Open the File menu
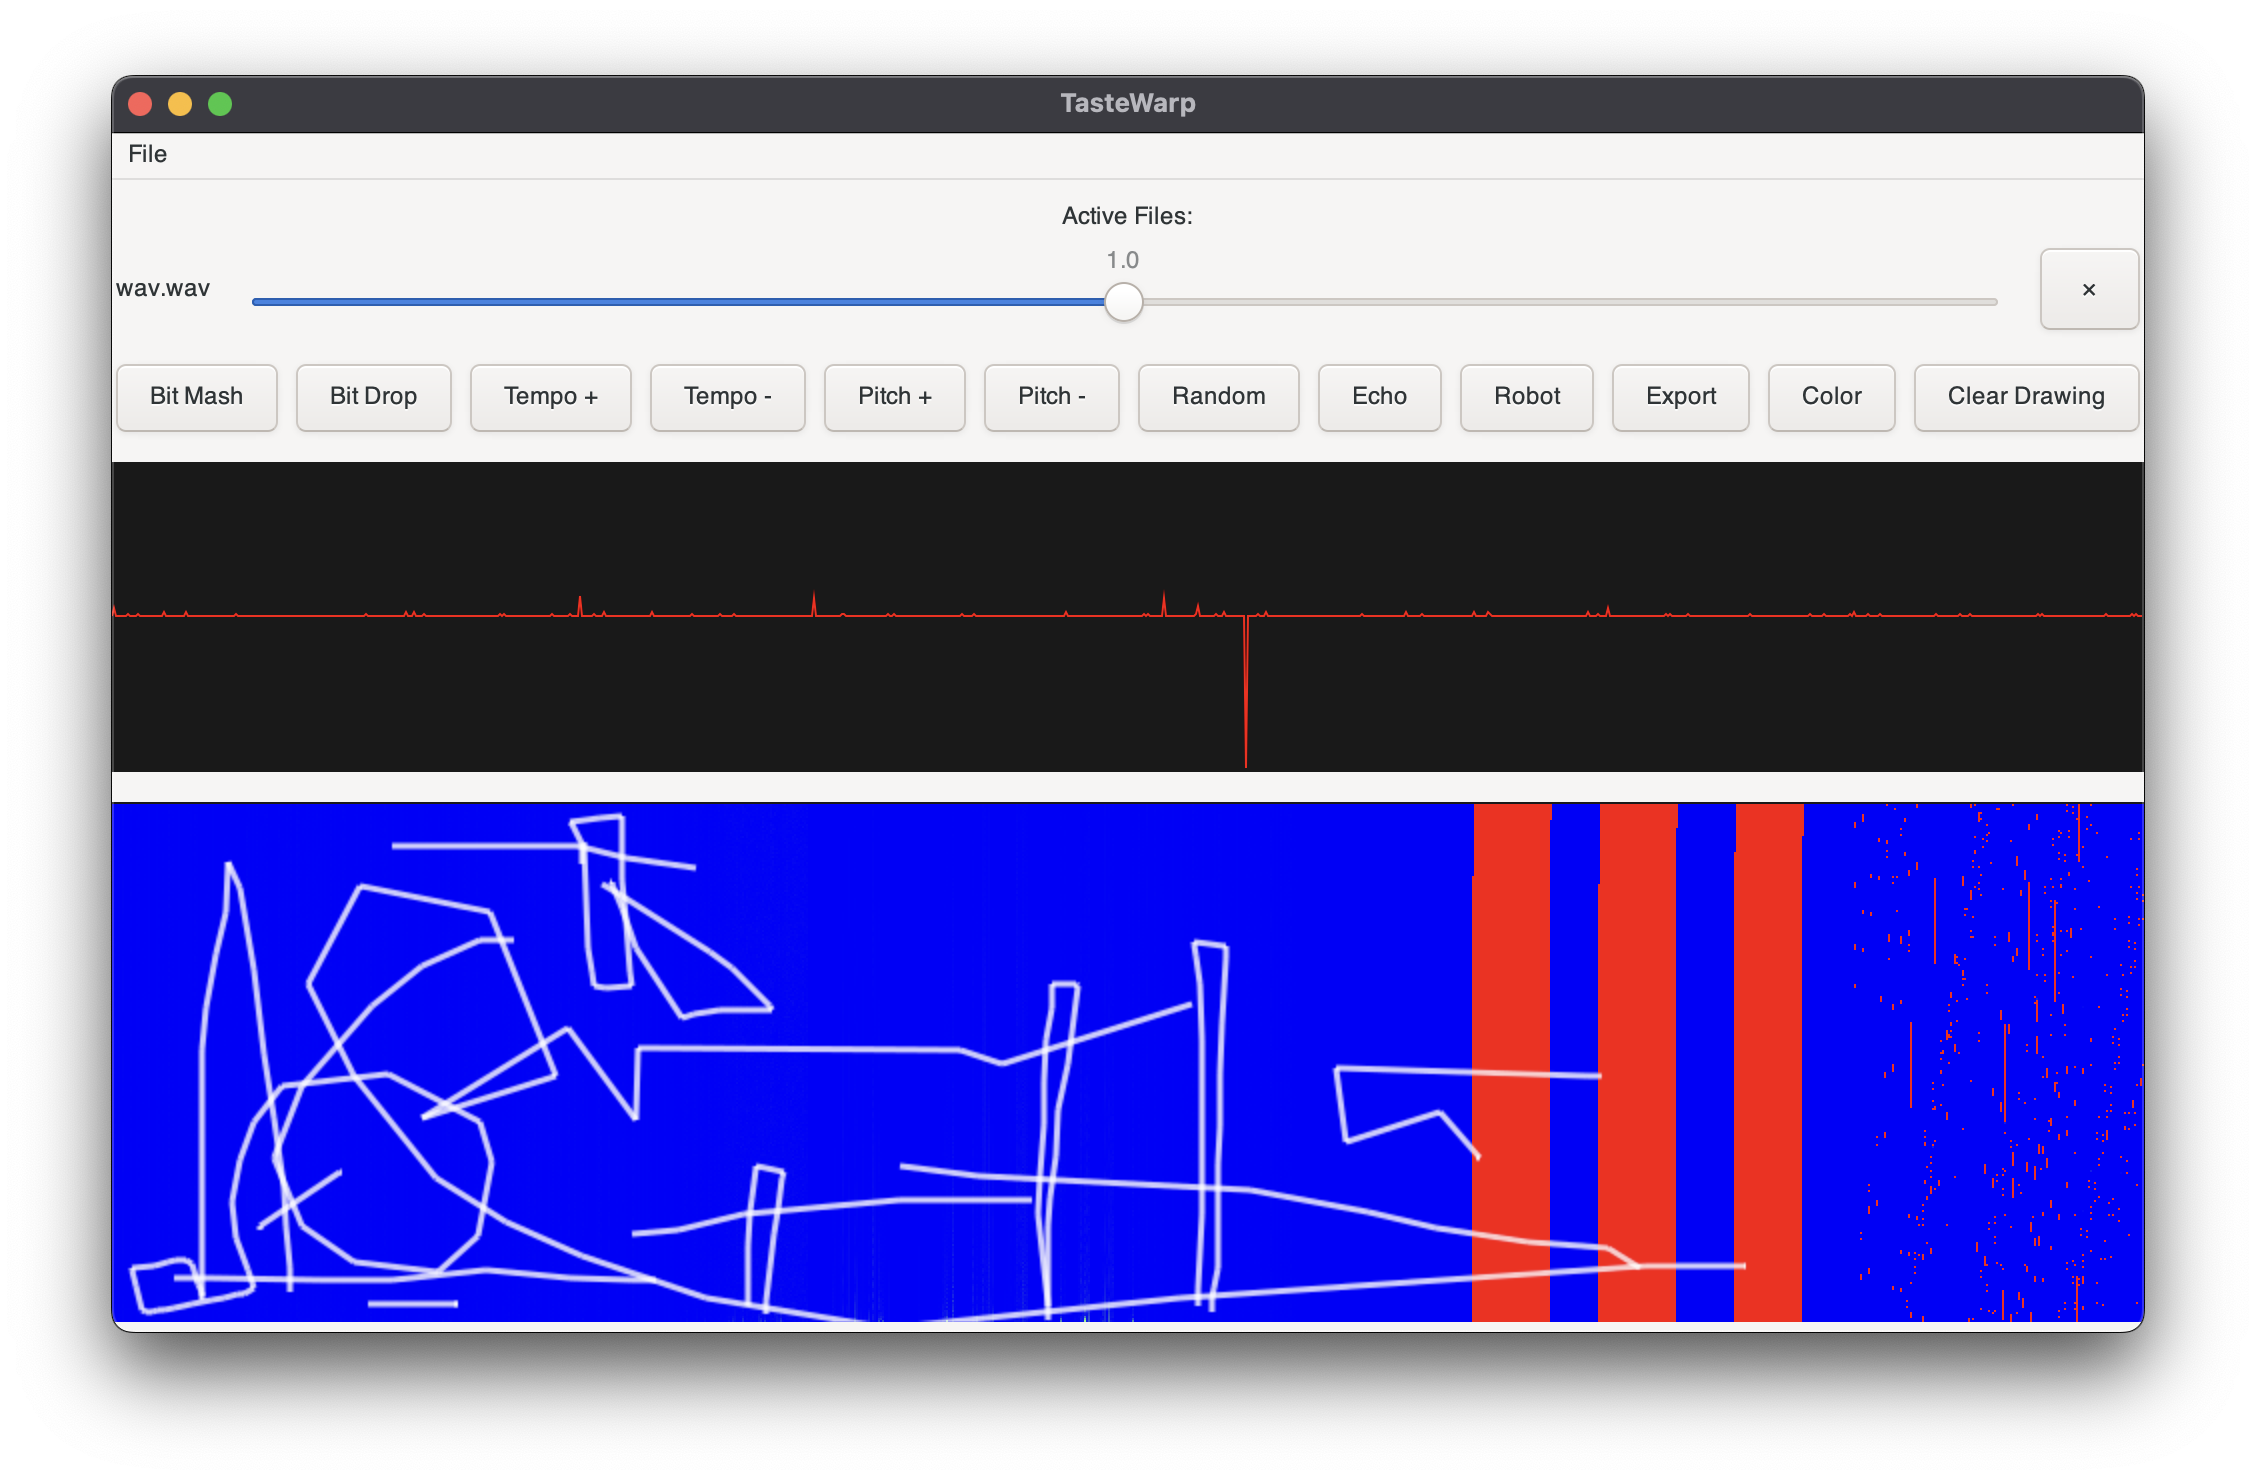Viewport: 2256px width, 1480px height. 147,154
